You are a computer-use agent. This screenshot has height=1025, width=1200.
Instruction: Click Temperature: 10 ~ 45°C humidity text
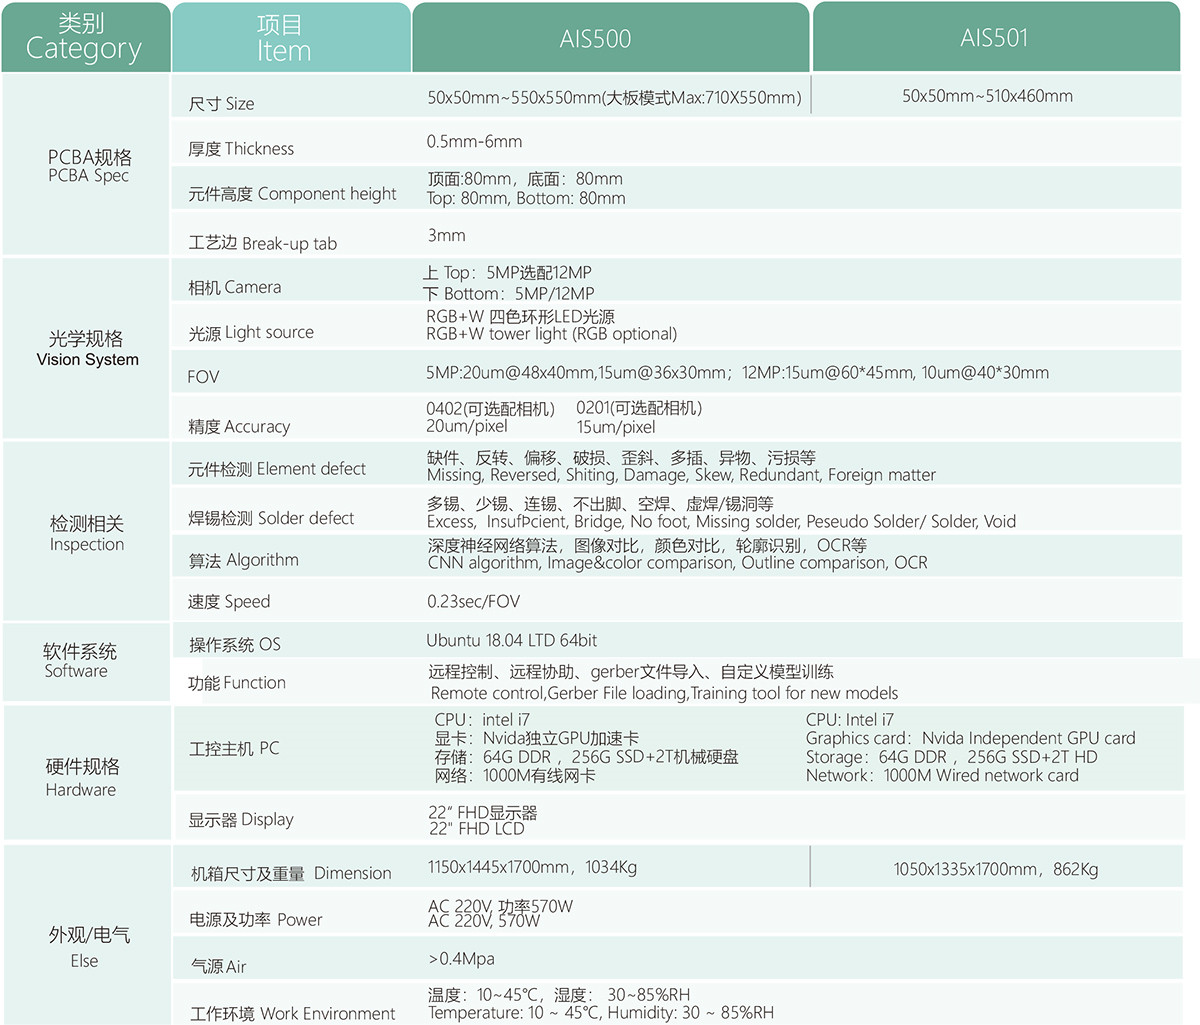(x=600, y=1013)
